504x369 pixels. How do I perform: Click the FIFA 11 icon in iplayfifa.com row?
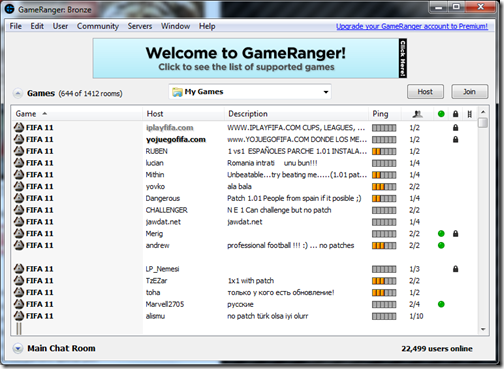(19, 127)
